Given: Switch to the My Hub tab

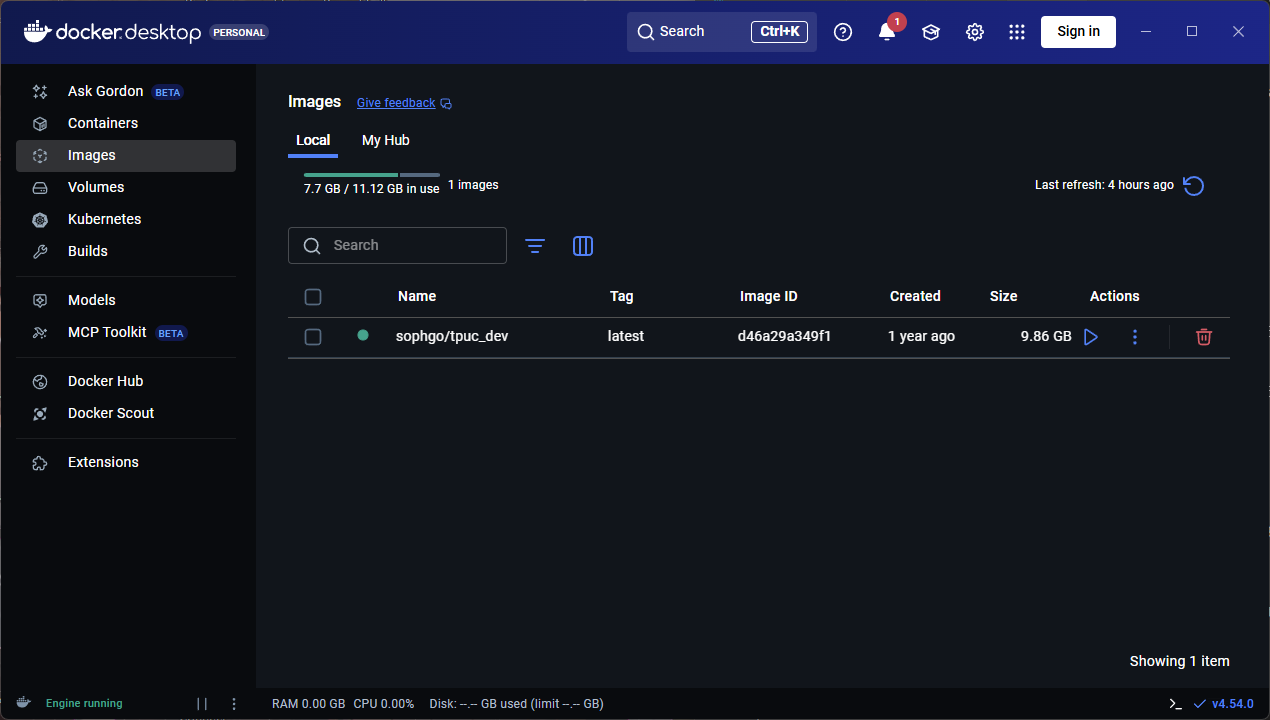Looking at the screenshot, I should click(x=386, y=140).
